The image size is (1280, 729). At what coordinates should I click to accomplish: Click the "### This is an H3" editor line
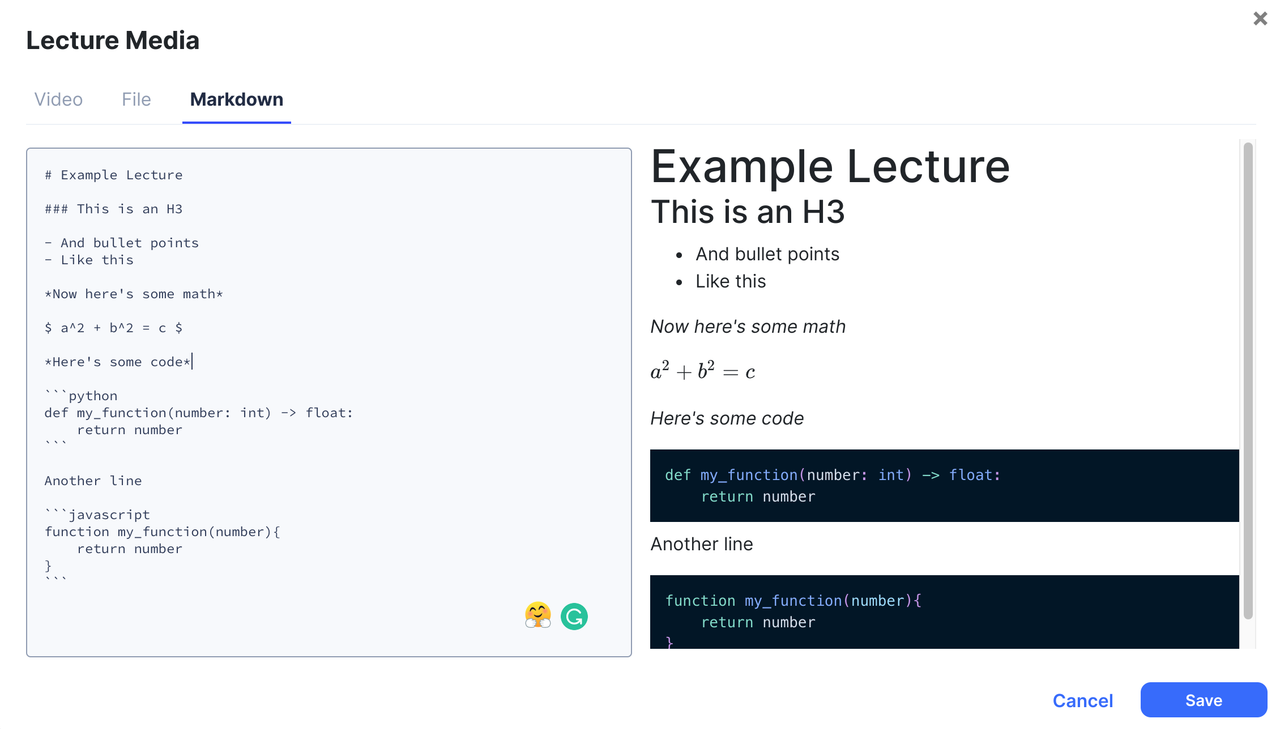click(114, 209)
